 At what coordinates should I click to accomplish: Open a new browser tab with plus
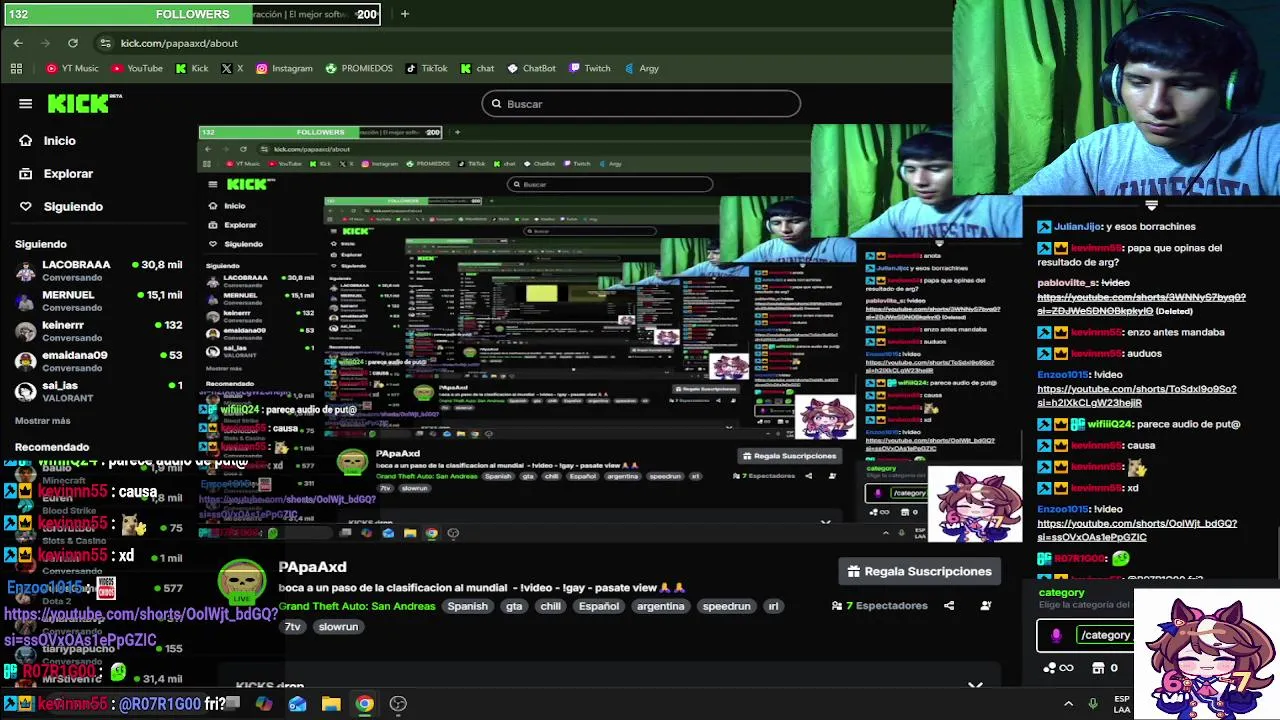coord(404,14)
